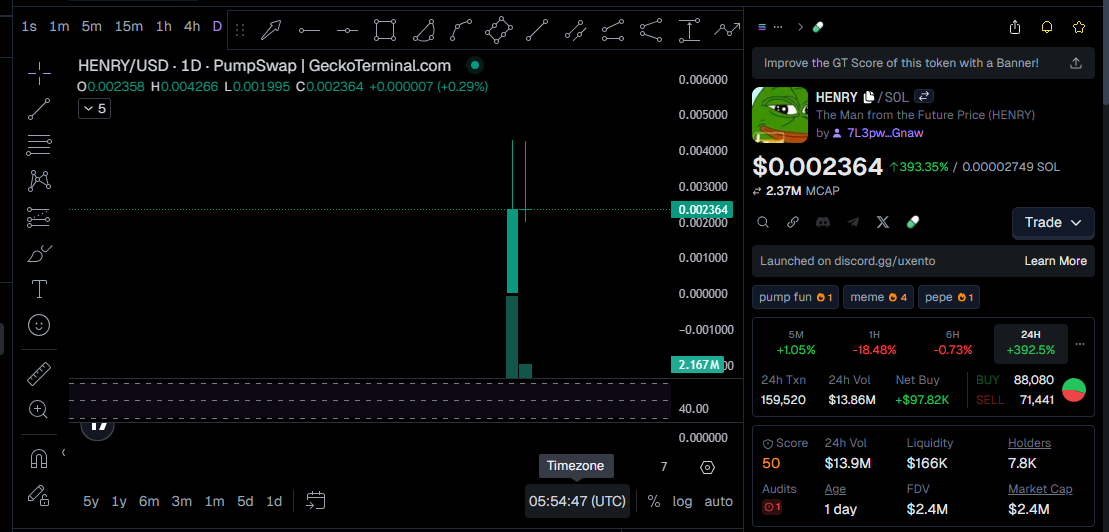
Task: Open creator address 7L3pw…Gnaw
Action: tap(885, 133)
